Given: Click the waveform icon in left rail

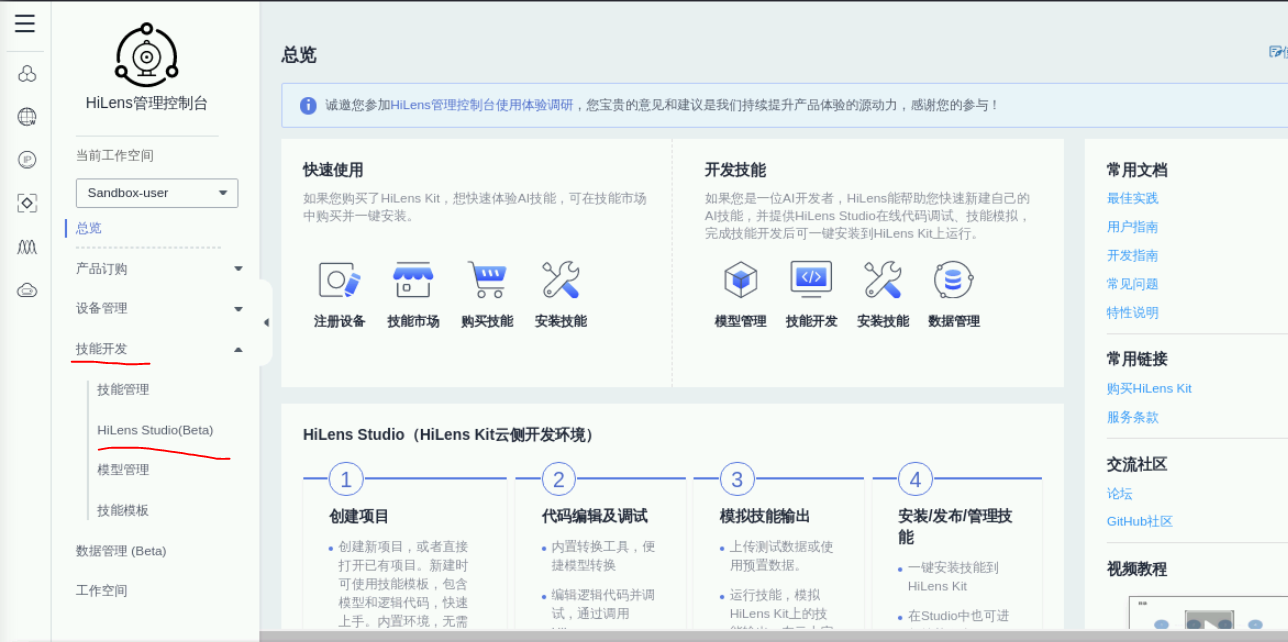Looking at the screenshot, I should 27,246.
